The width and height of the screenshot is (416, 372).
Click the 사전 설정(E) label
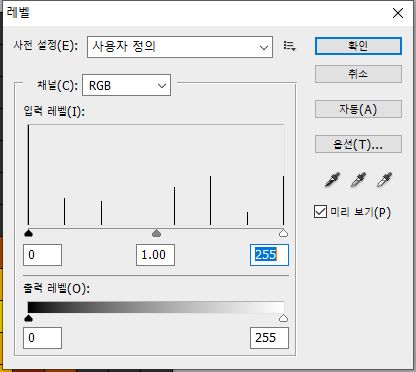pyautogui.click(x=46, y=45)
